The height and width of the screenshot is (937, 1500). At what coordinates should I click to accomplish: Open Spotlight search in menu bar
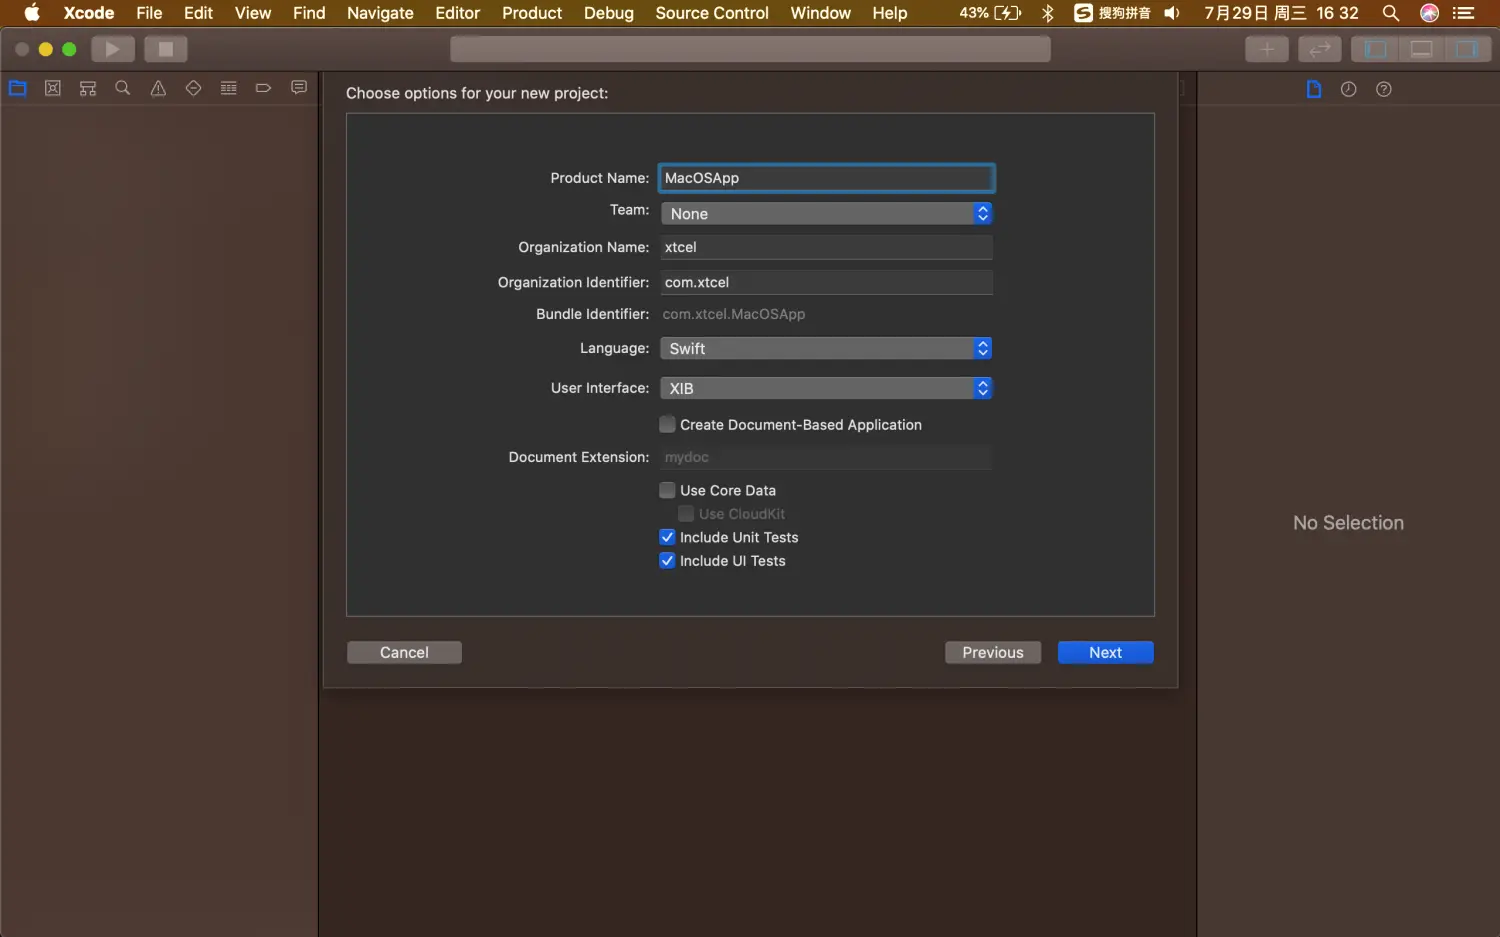(1391, 13)
